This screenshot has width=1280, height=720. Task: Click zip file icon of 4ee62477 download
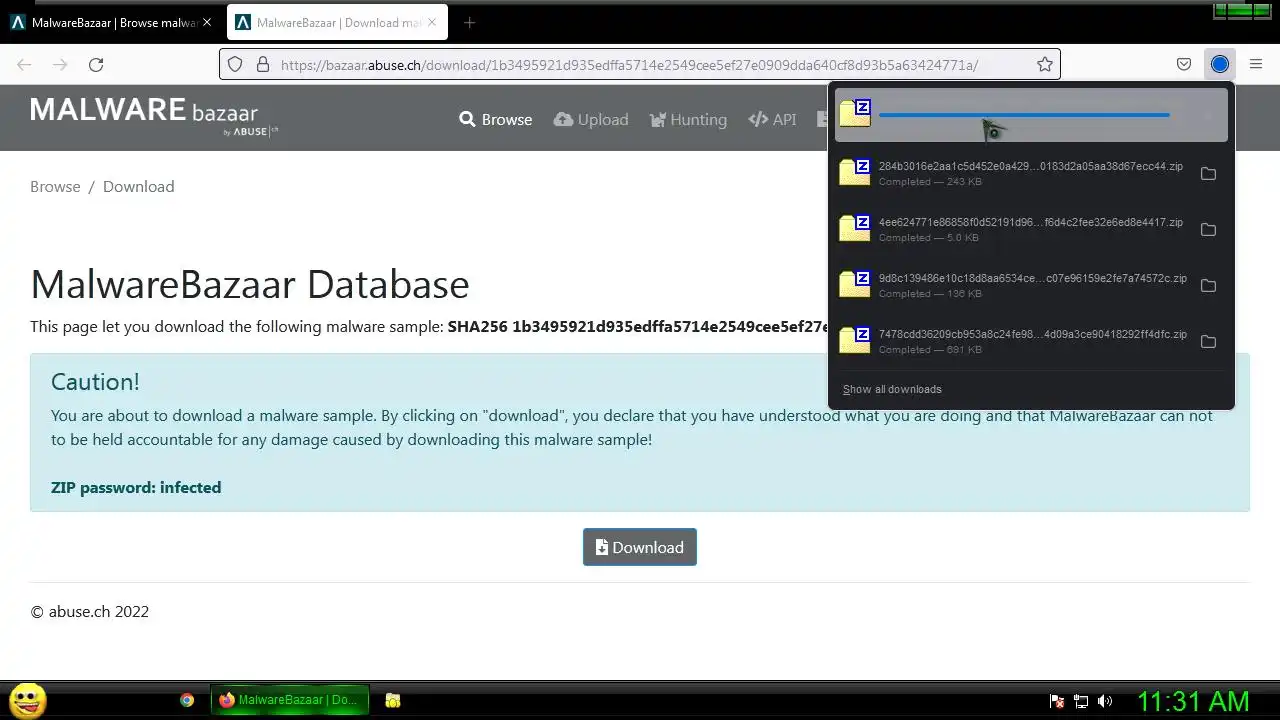click(855, 227)
